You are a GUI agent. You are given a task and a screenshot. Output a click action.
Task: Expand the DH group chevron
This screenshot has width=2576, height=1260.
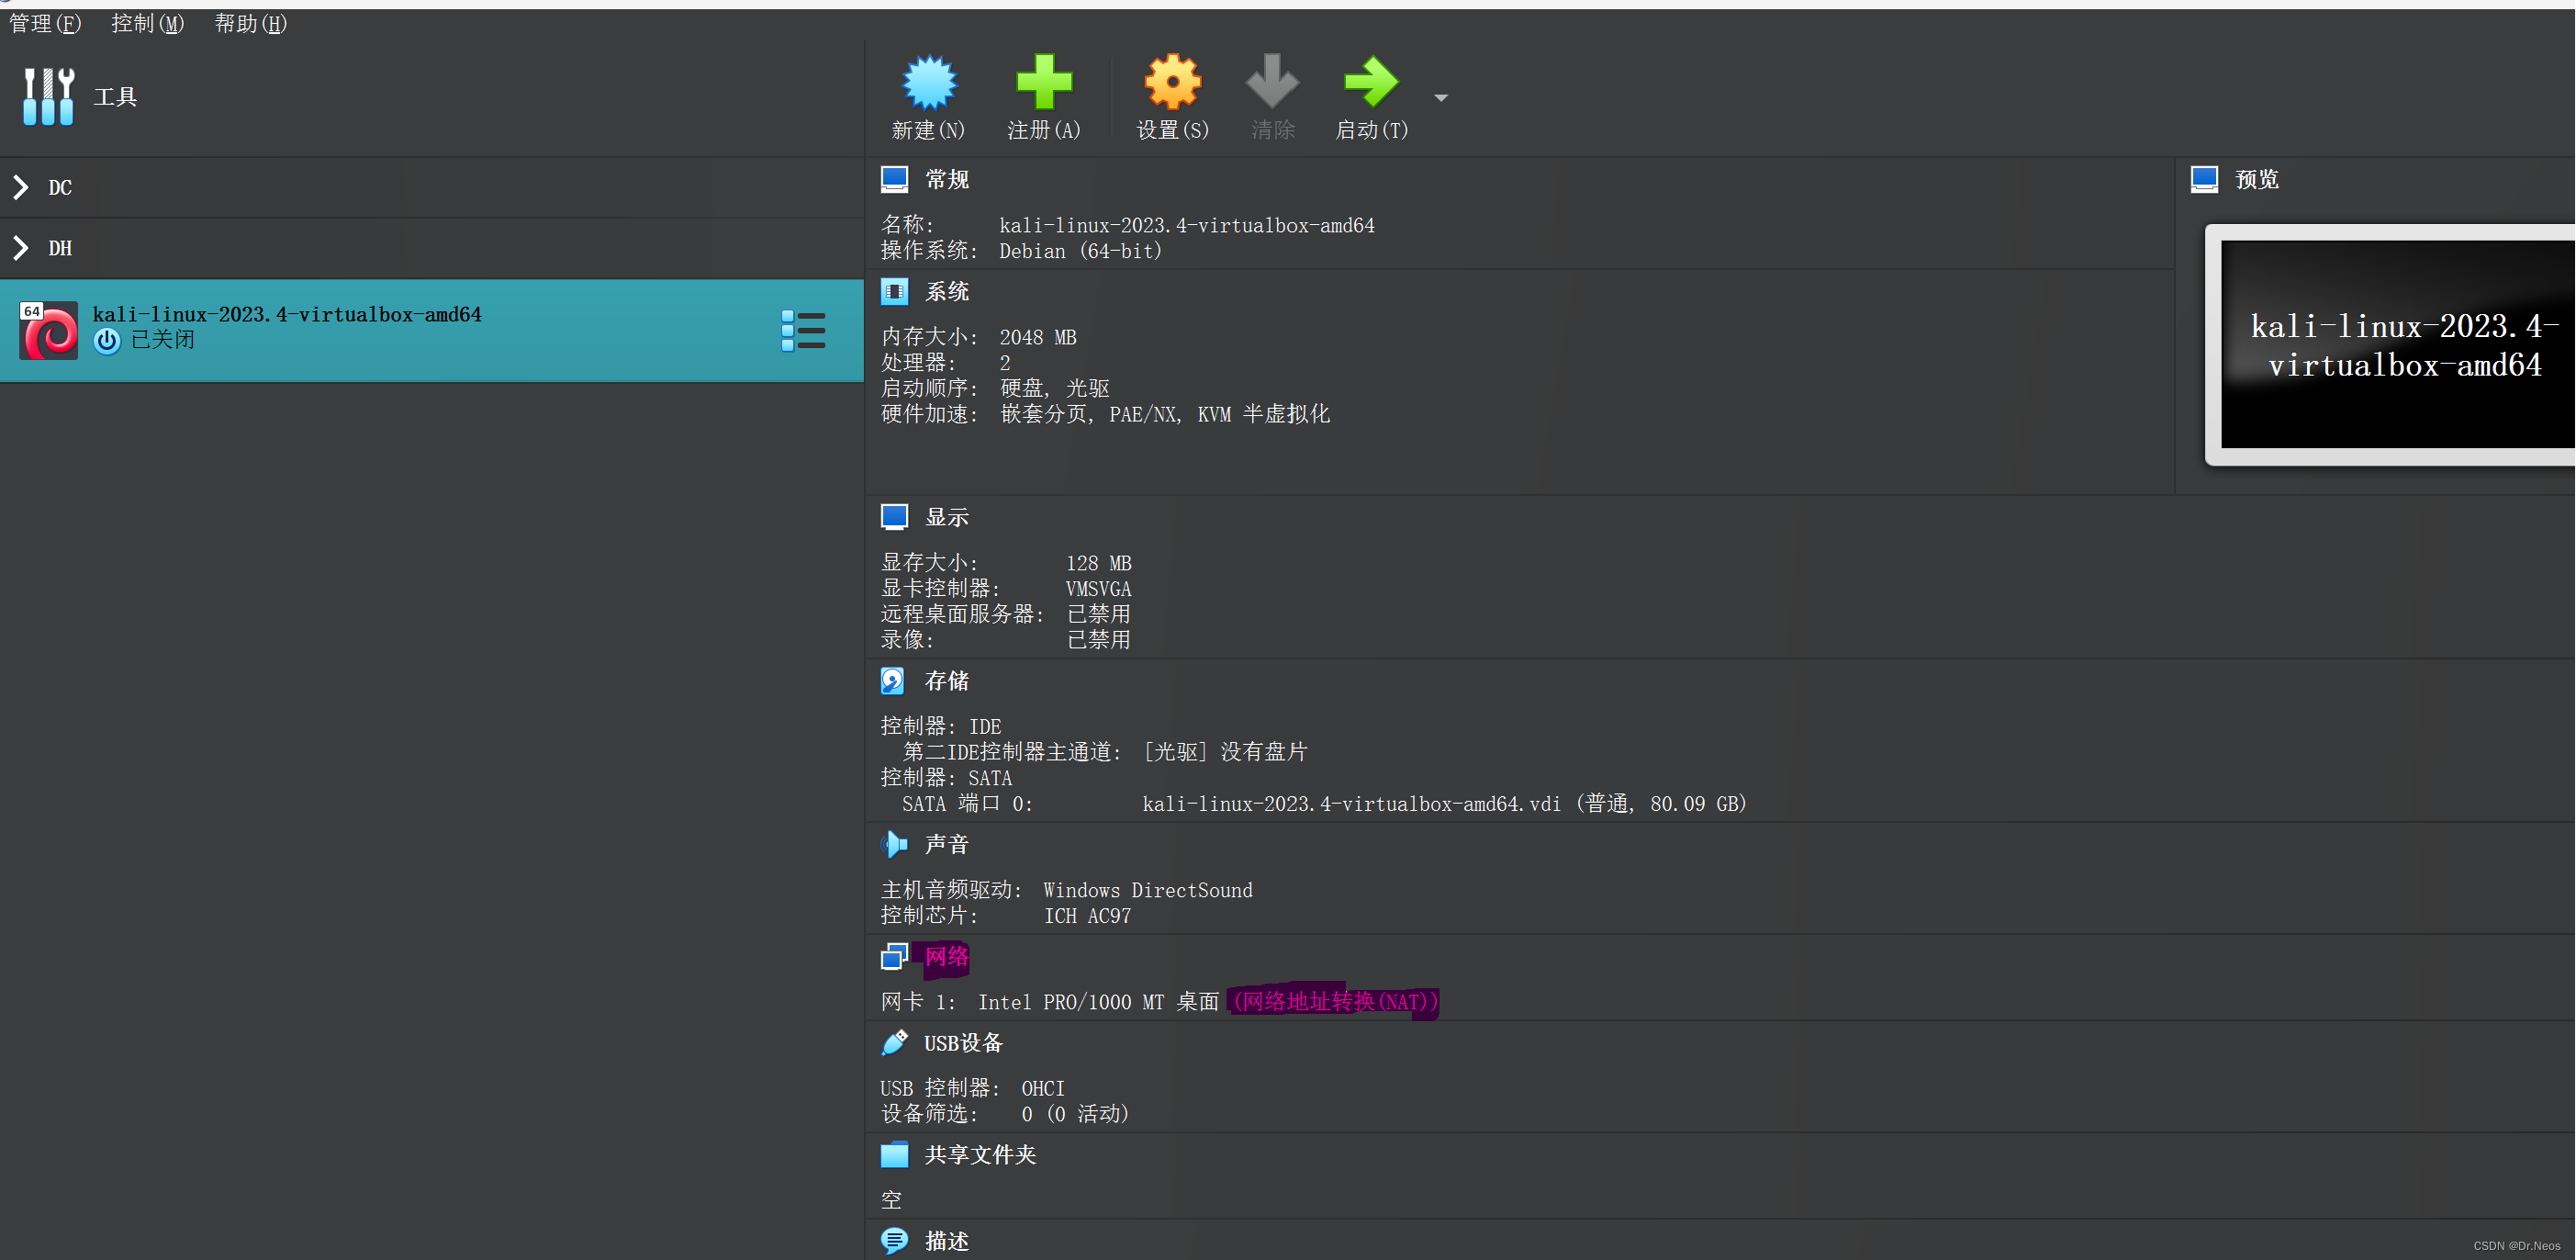click(21, 248)
